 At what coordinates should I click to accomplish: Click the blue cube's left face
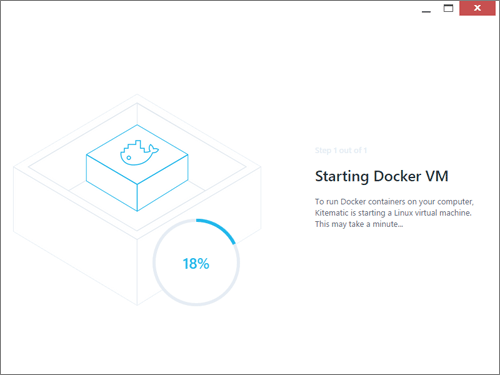(x=112, y=183)
